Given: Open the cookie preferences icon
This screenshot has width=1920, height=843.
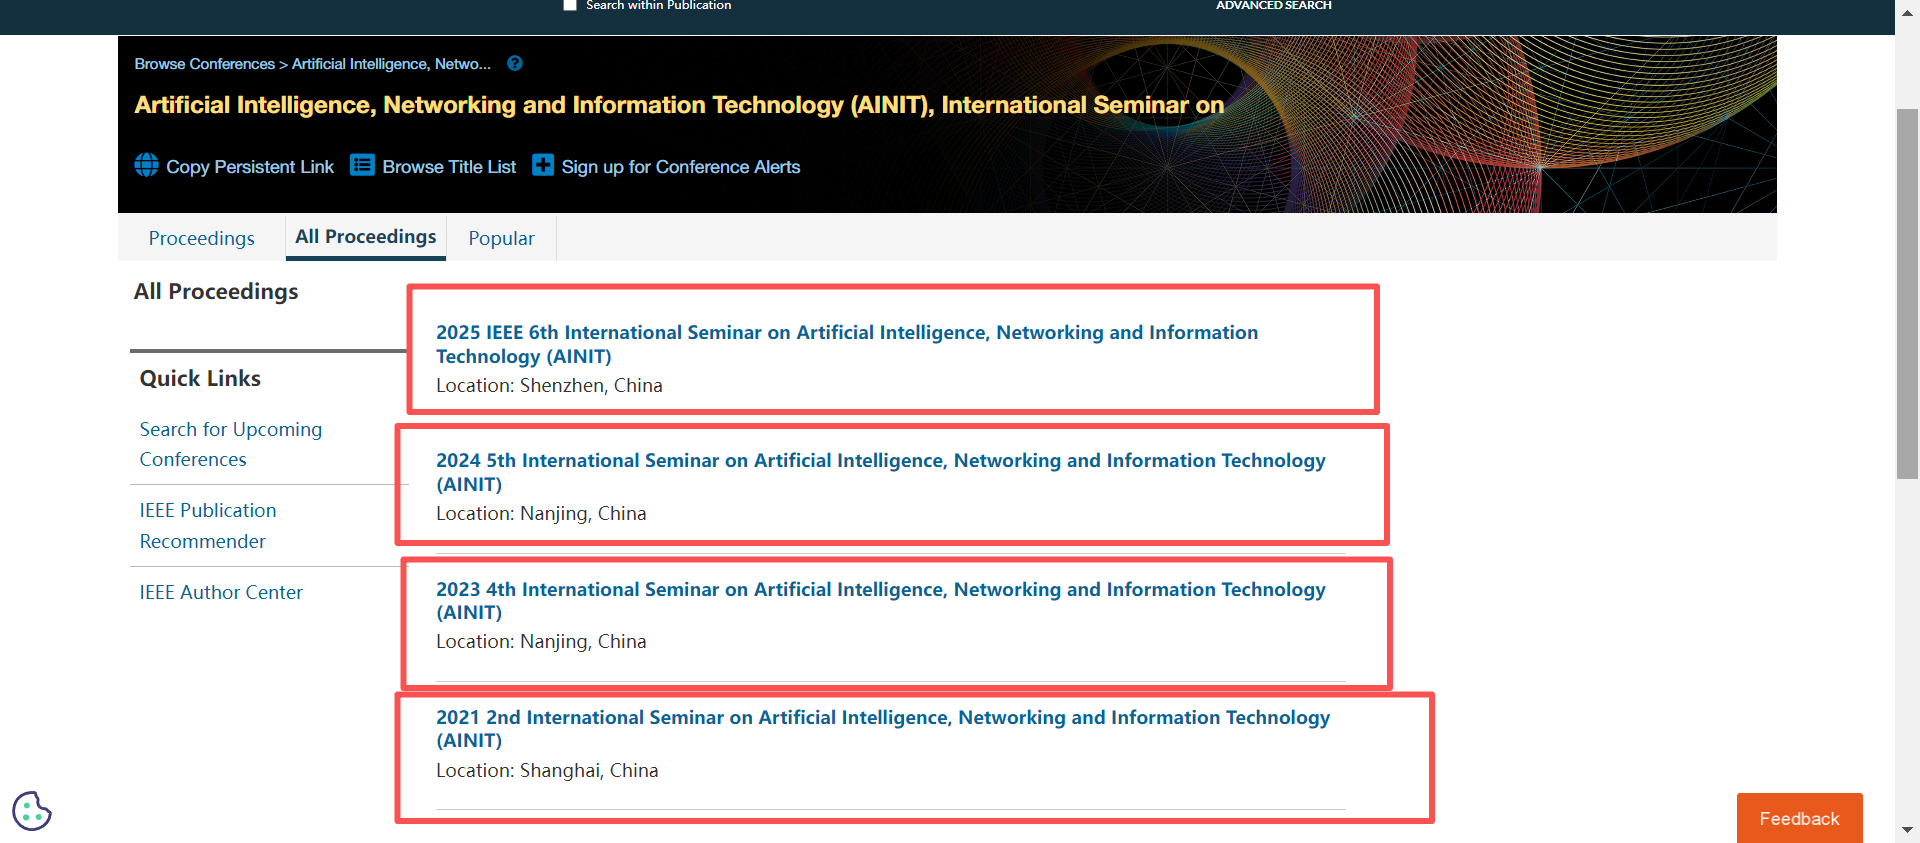Looking at the screenshot, I should (32, 811).
